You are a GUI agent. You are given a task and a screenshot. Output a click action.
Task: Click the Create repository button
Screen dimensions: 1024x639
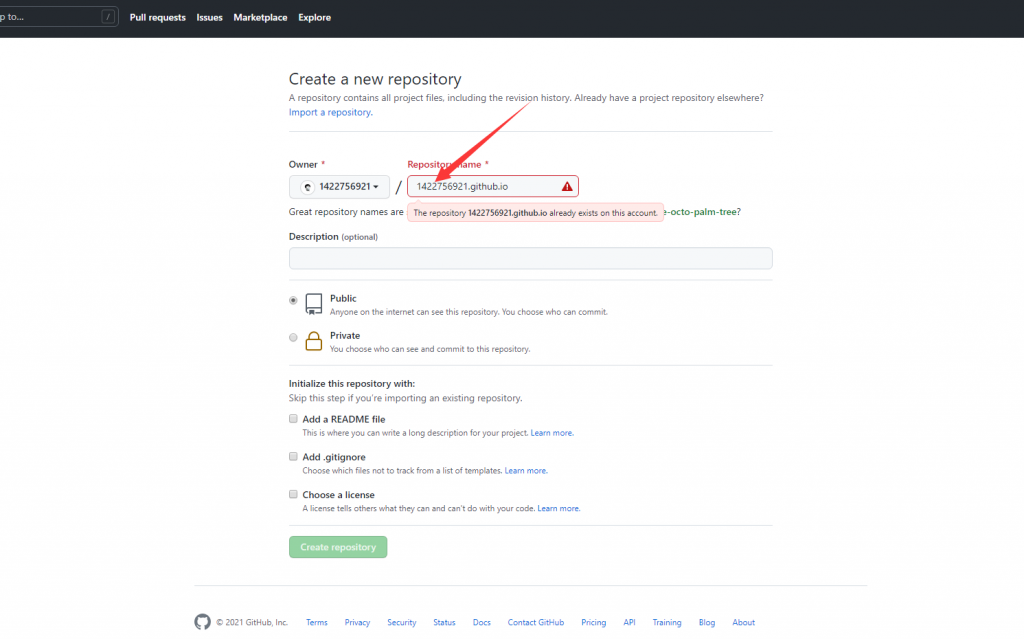click(x=338, y=547)
